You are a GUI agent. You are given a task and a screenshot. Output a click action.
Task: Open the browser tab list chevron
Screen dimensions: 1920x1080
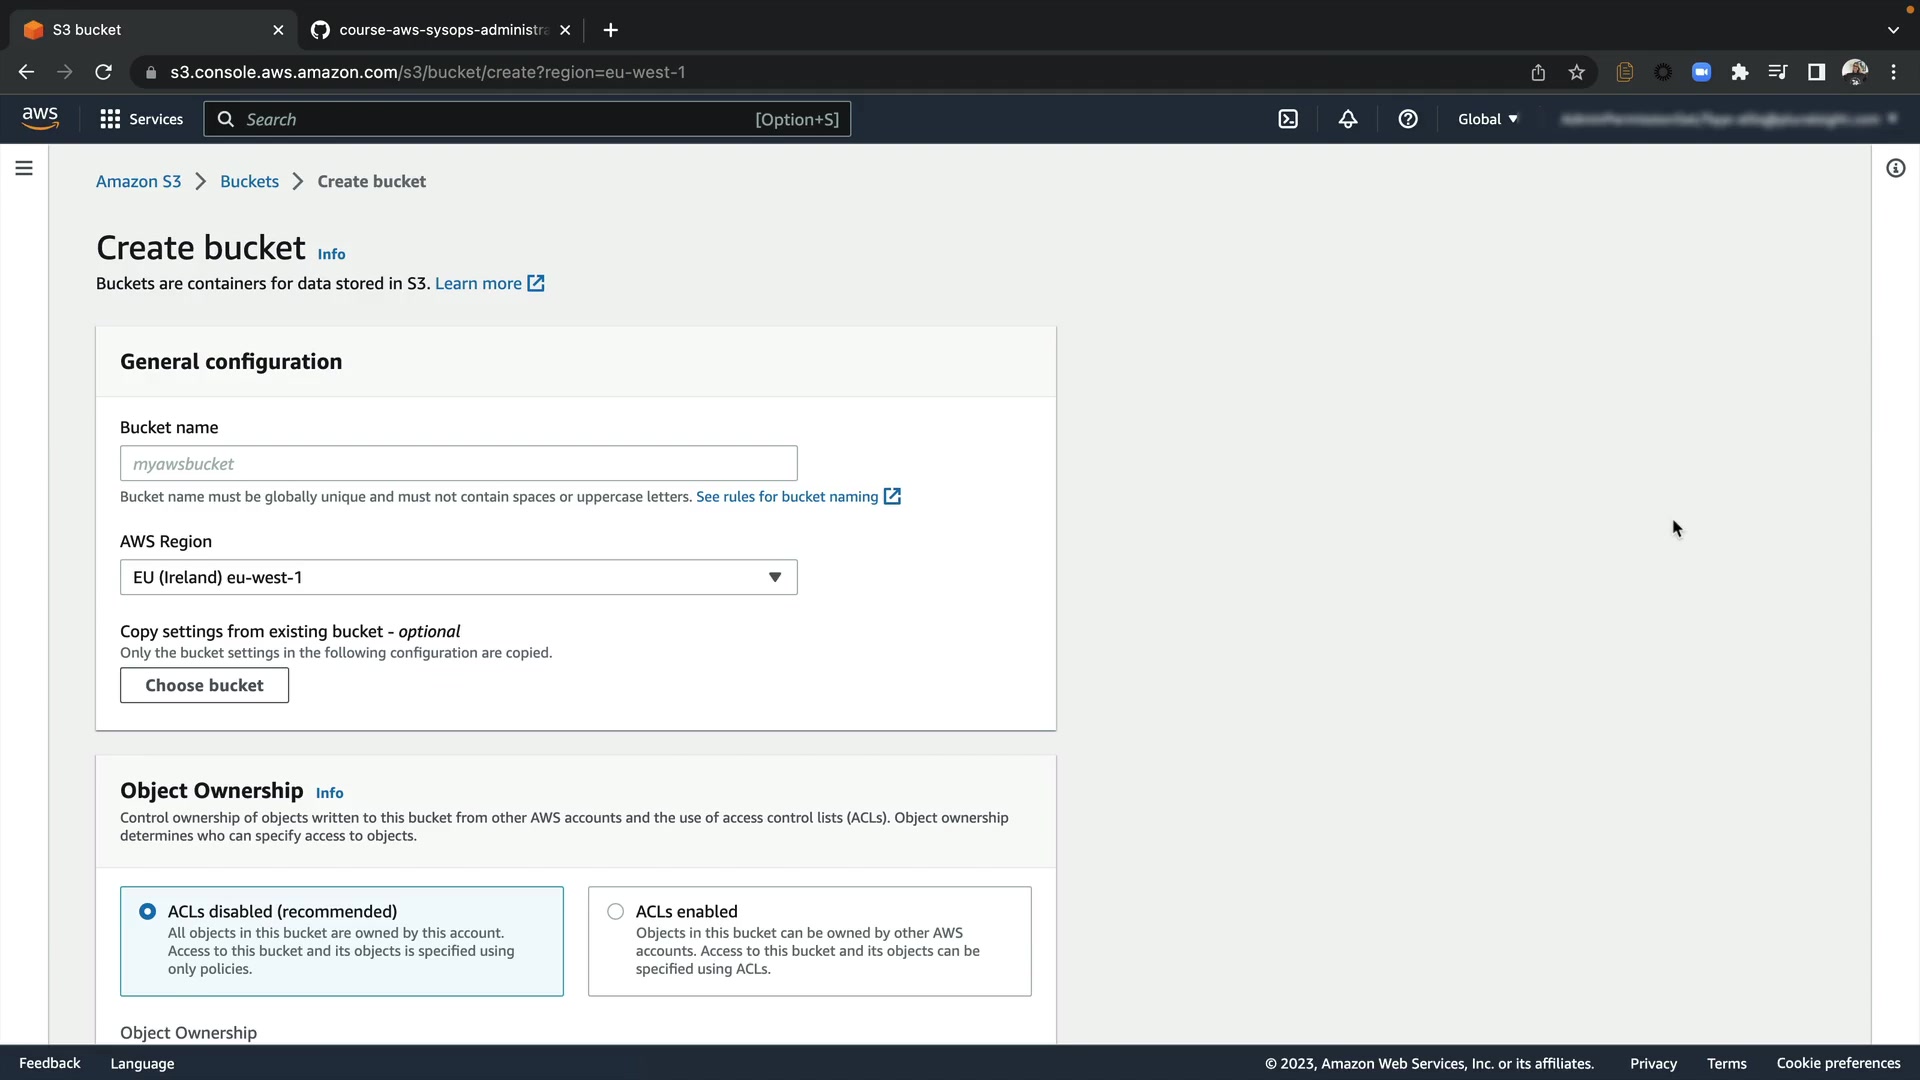coord(1893,30)
